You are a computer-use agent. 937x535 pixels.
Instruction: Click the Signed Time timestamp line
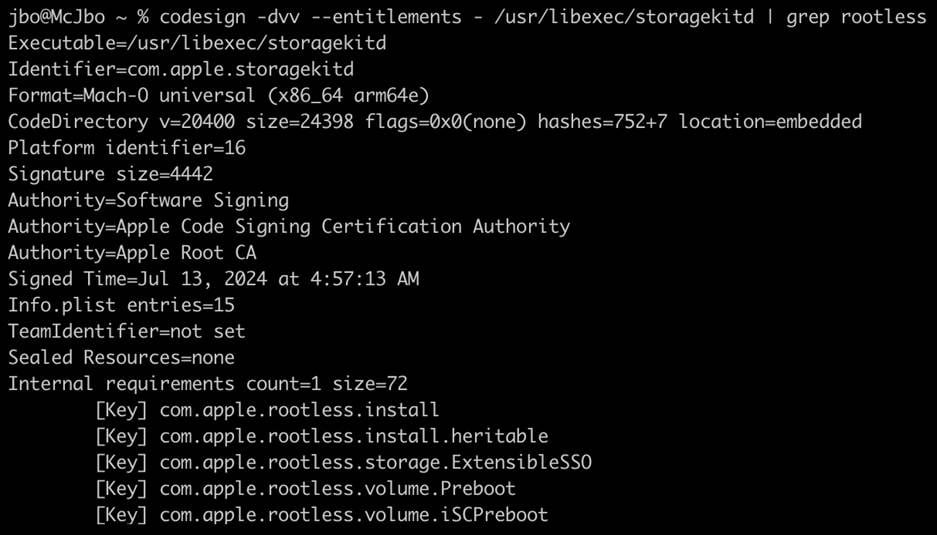point(213,279)
